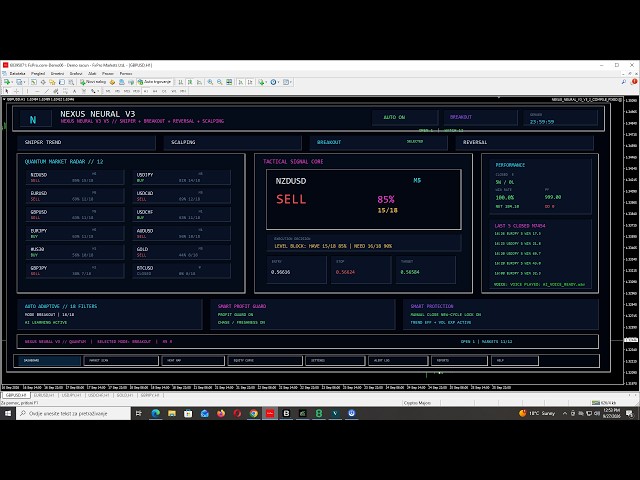Click the taskbar search input field
This screenshot has width=640, height=480.
point(73,413)
